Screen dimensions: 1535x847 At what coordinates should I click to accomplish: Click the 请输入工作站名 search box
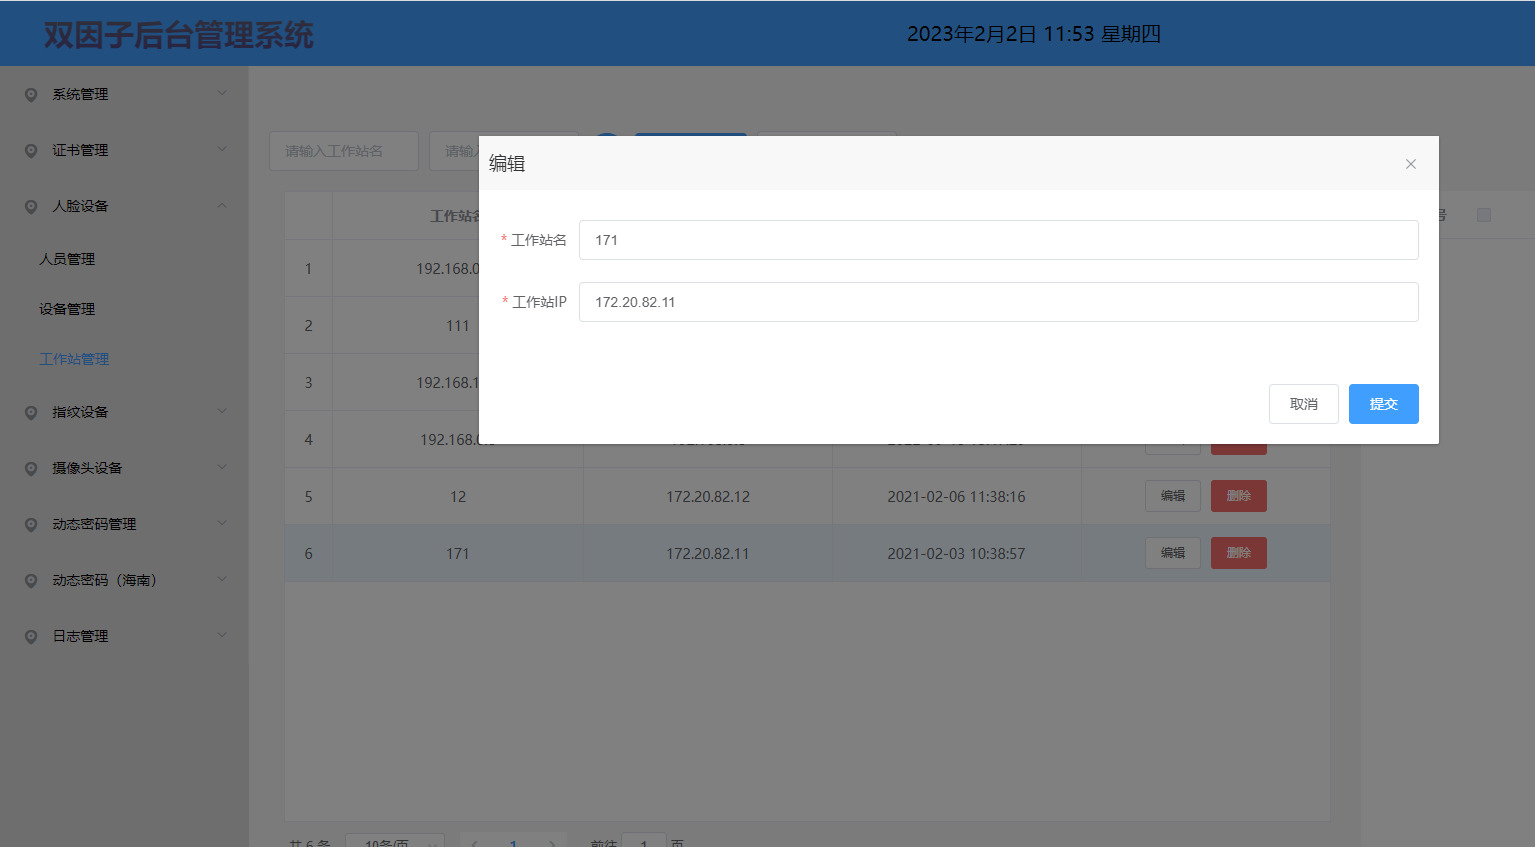pyautogui.click(x=344, y=151)
